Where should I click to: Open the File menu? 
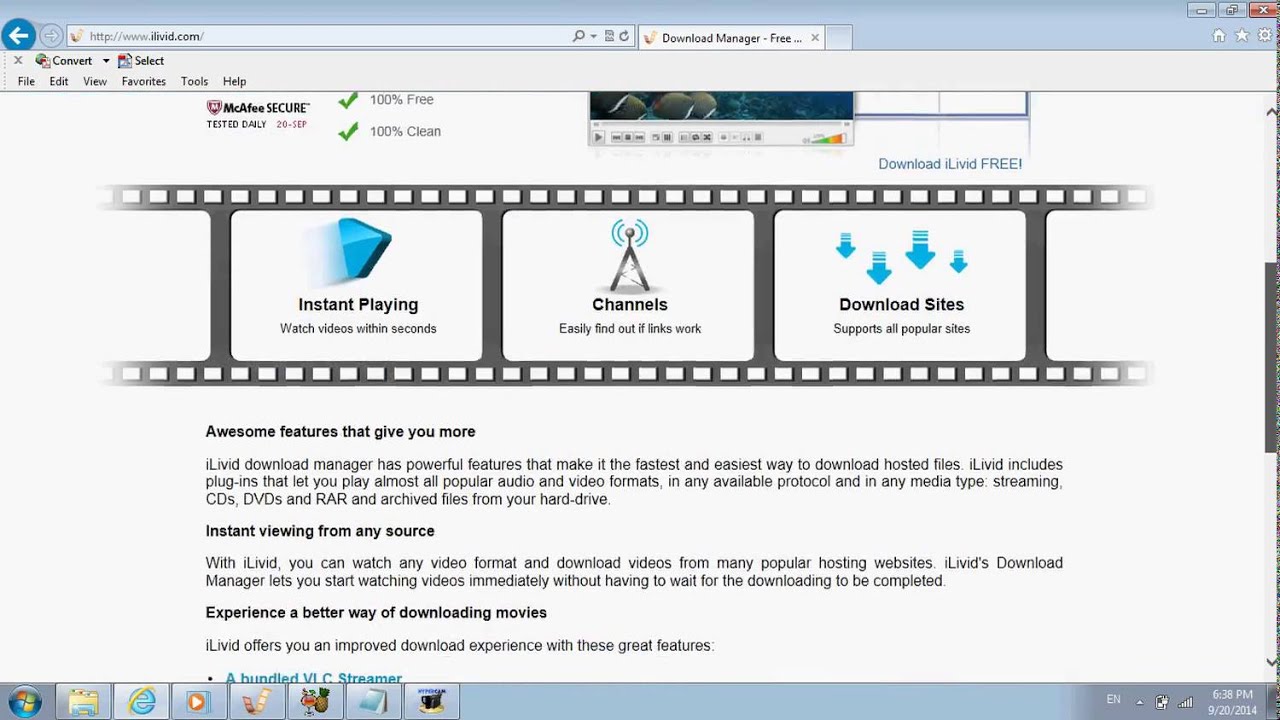(x=26, y=82)
